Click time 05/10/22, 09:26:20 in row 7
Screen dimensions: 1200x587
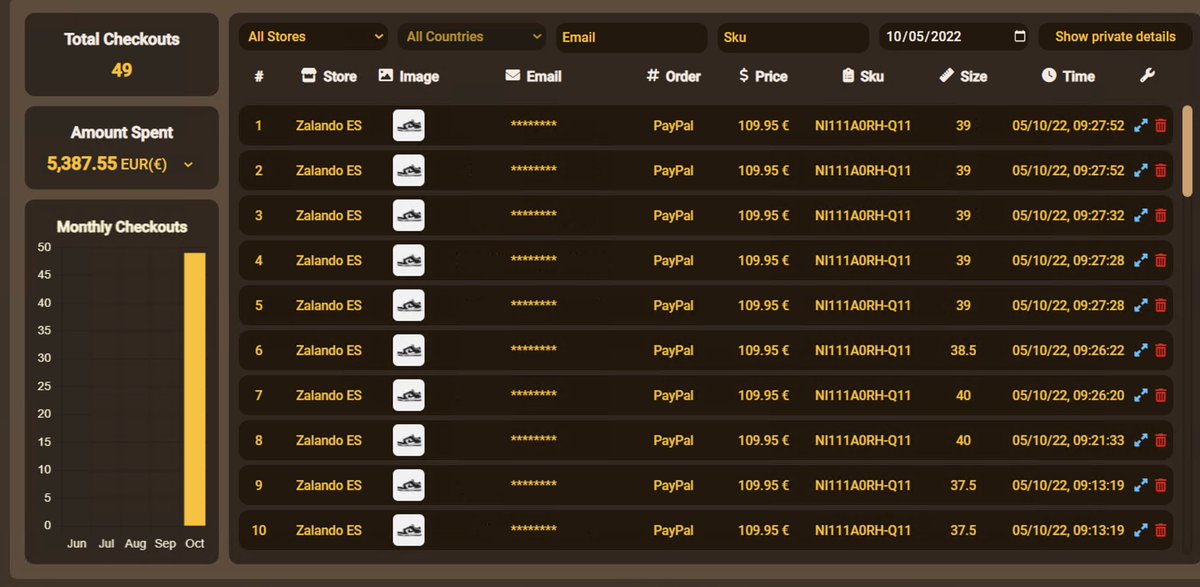[x=1068, y=396]
